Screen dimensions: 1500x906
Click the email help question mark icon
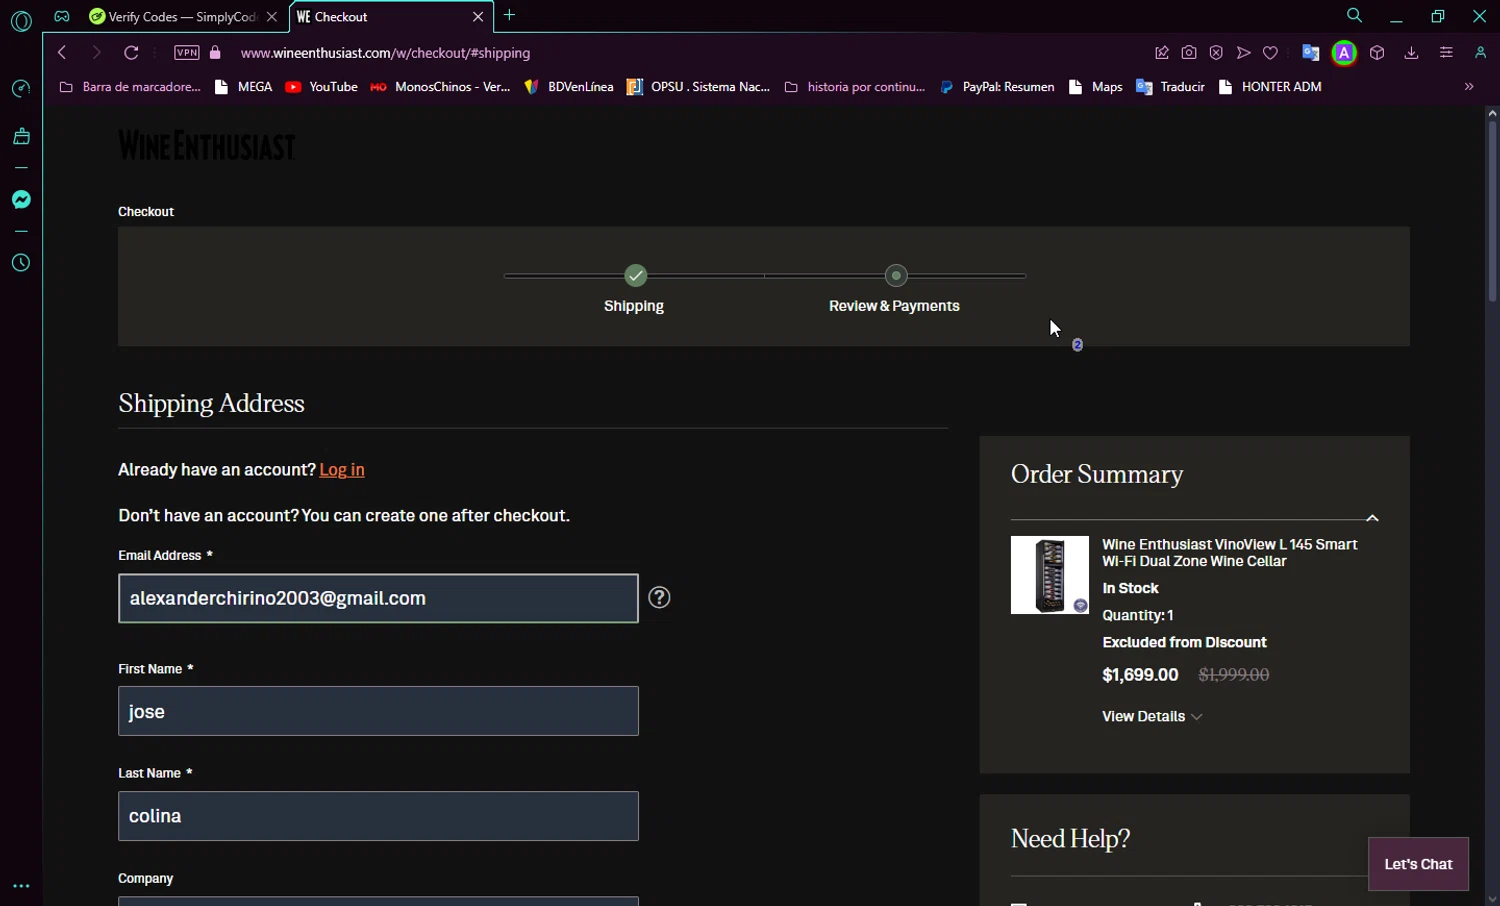659,598
